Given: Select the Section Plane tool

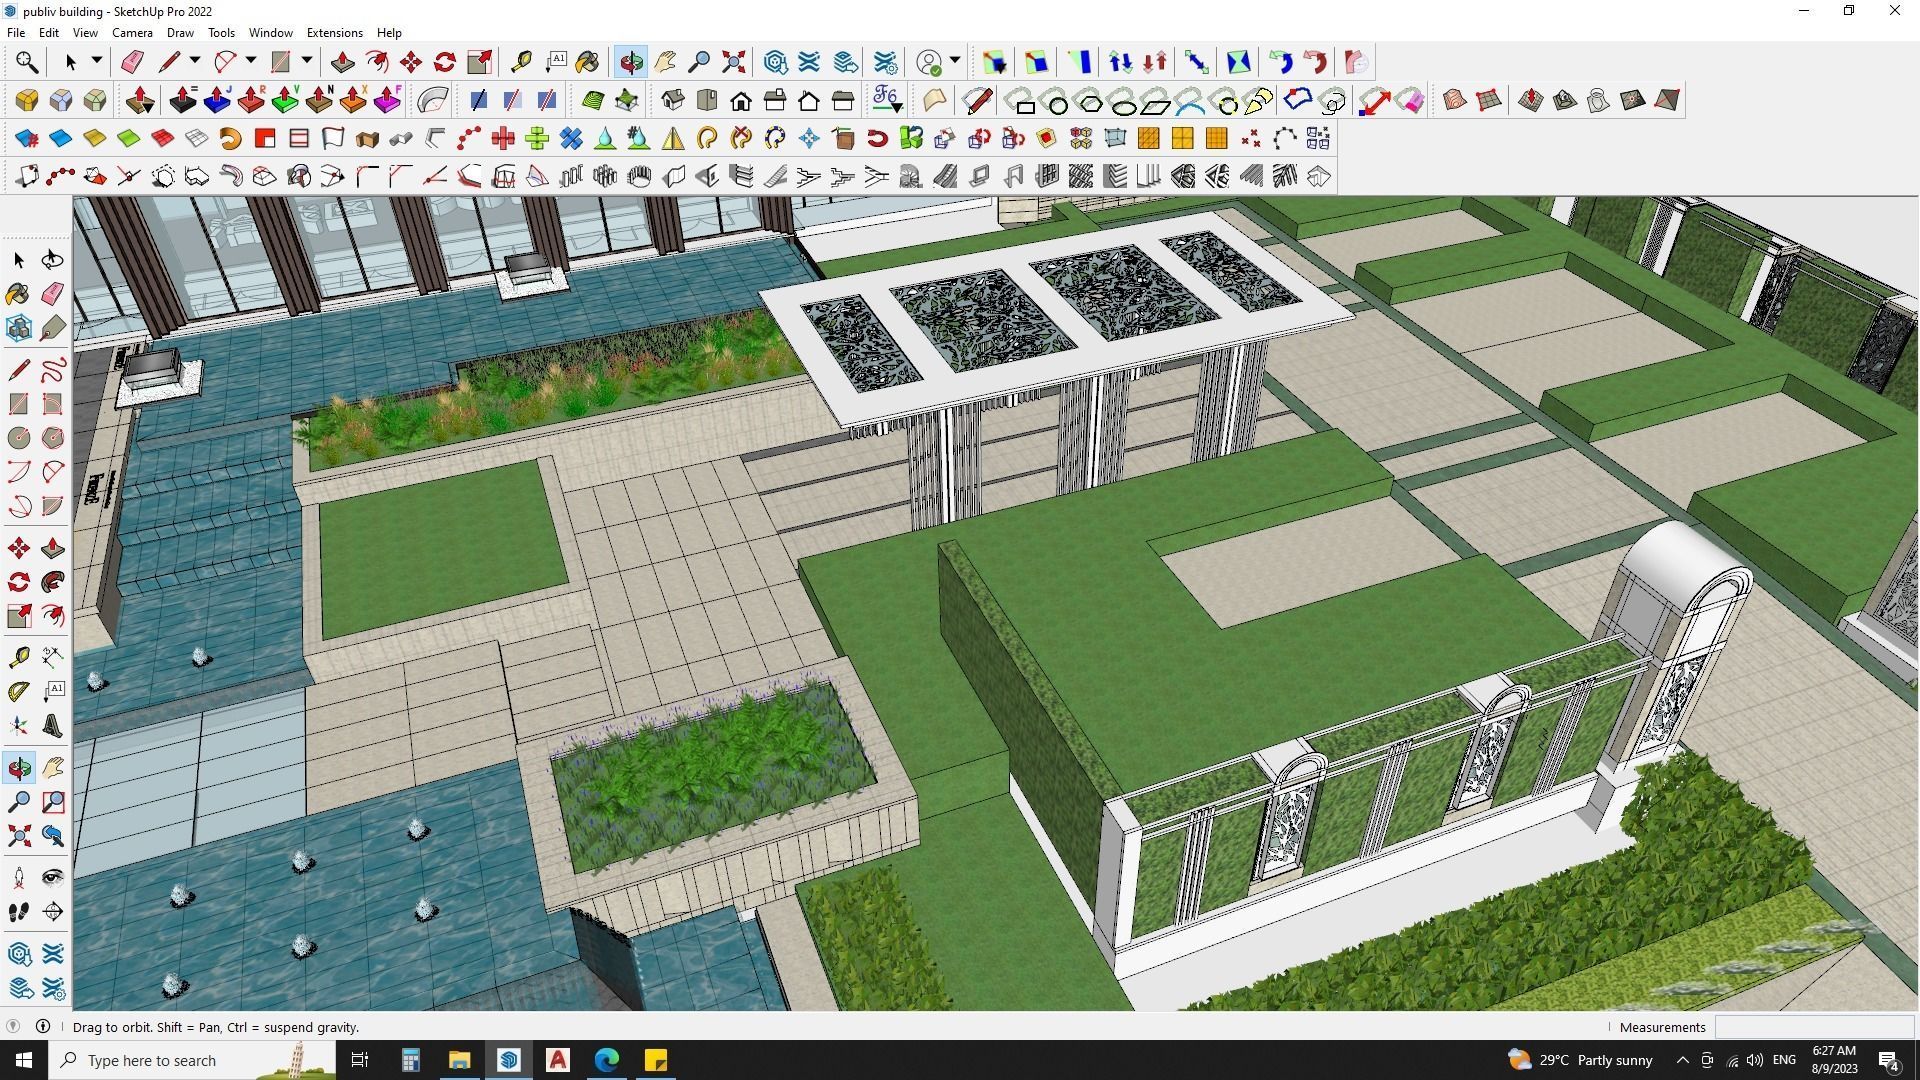Looking at the screenshot, I should [x=53, y=912].
